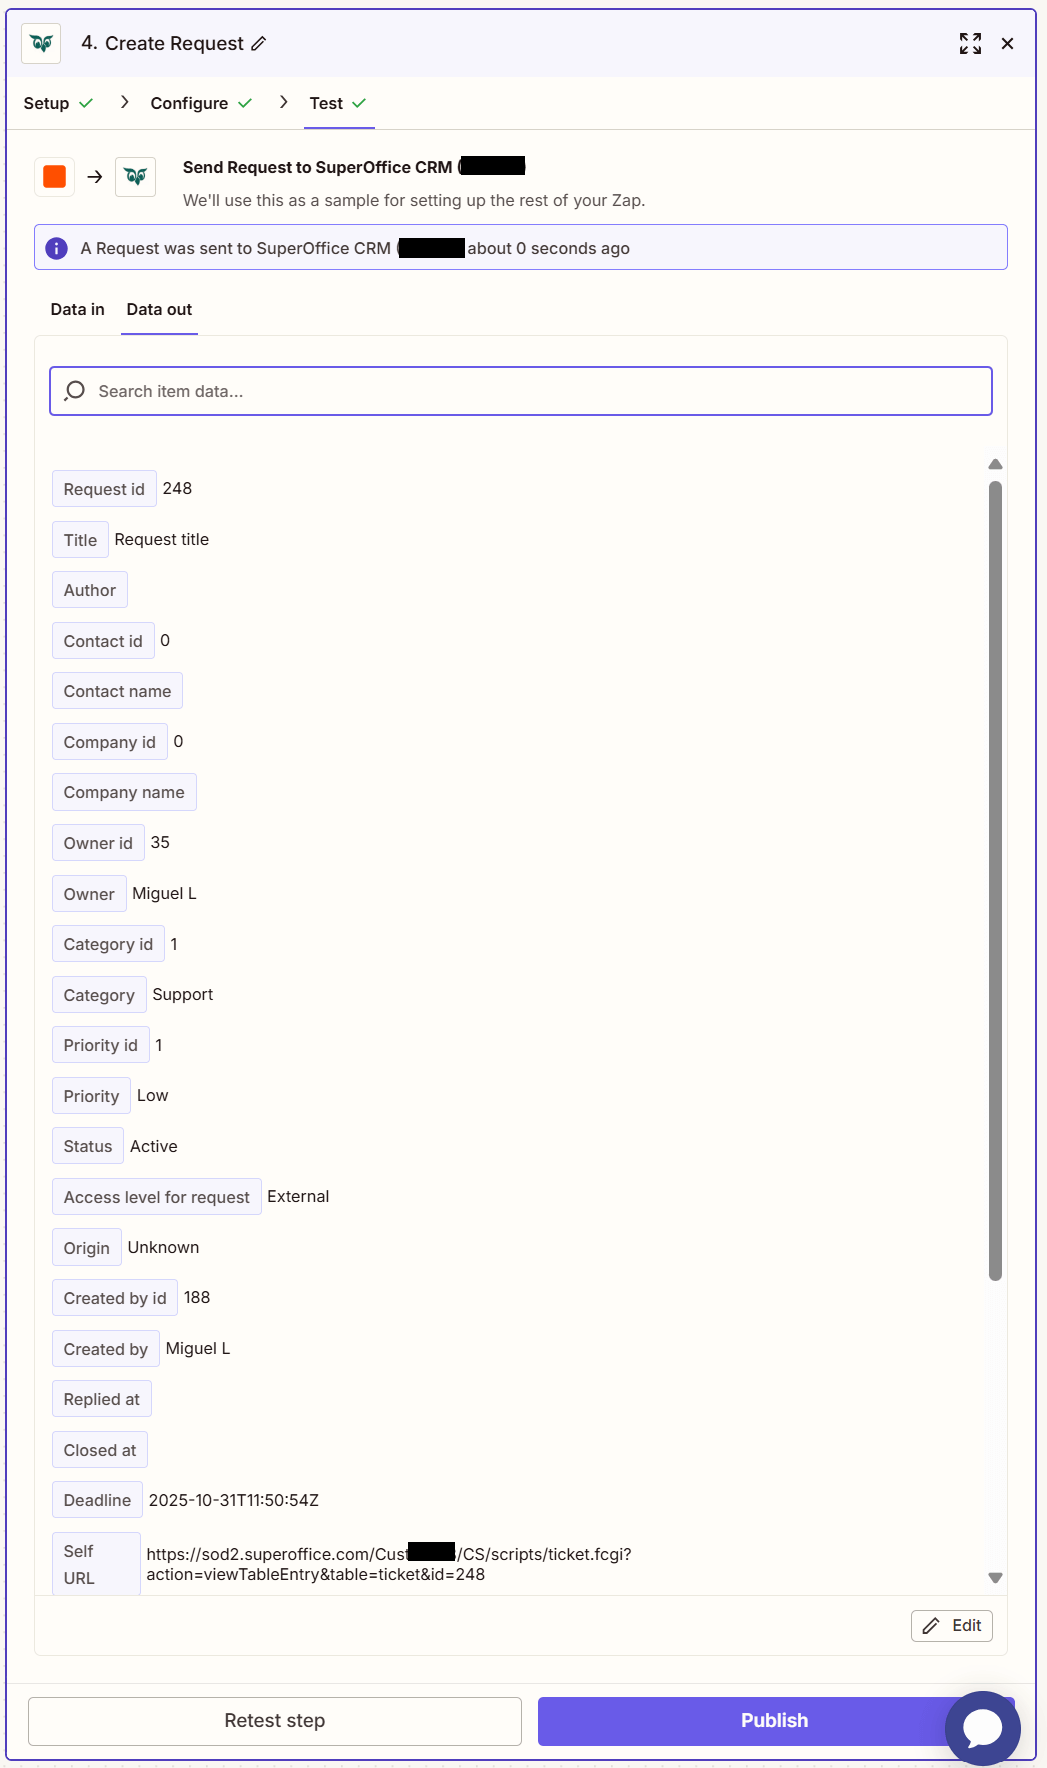Click the pencil icon to rename Create Request
The height and width of the screenshot is (1768, 1047).
[259, 44]
